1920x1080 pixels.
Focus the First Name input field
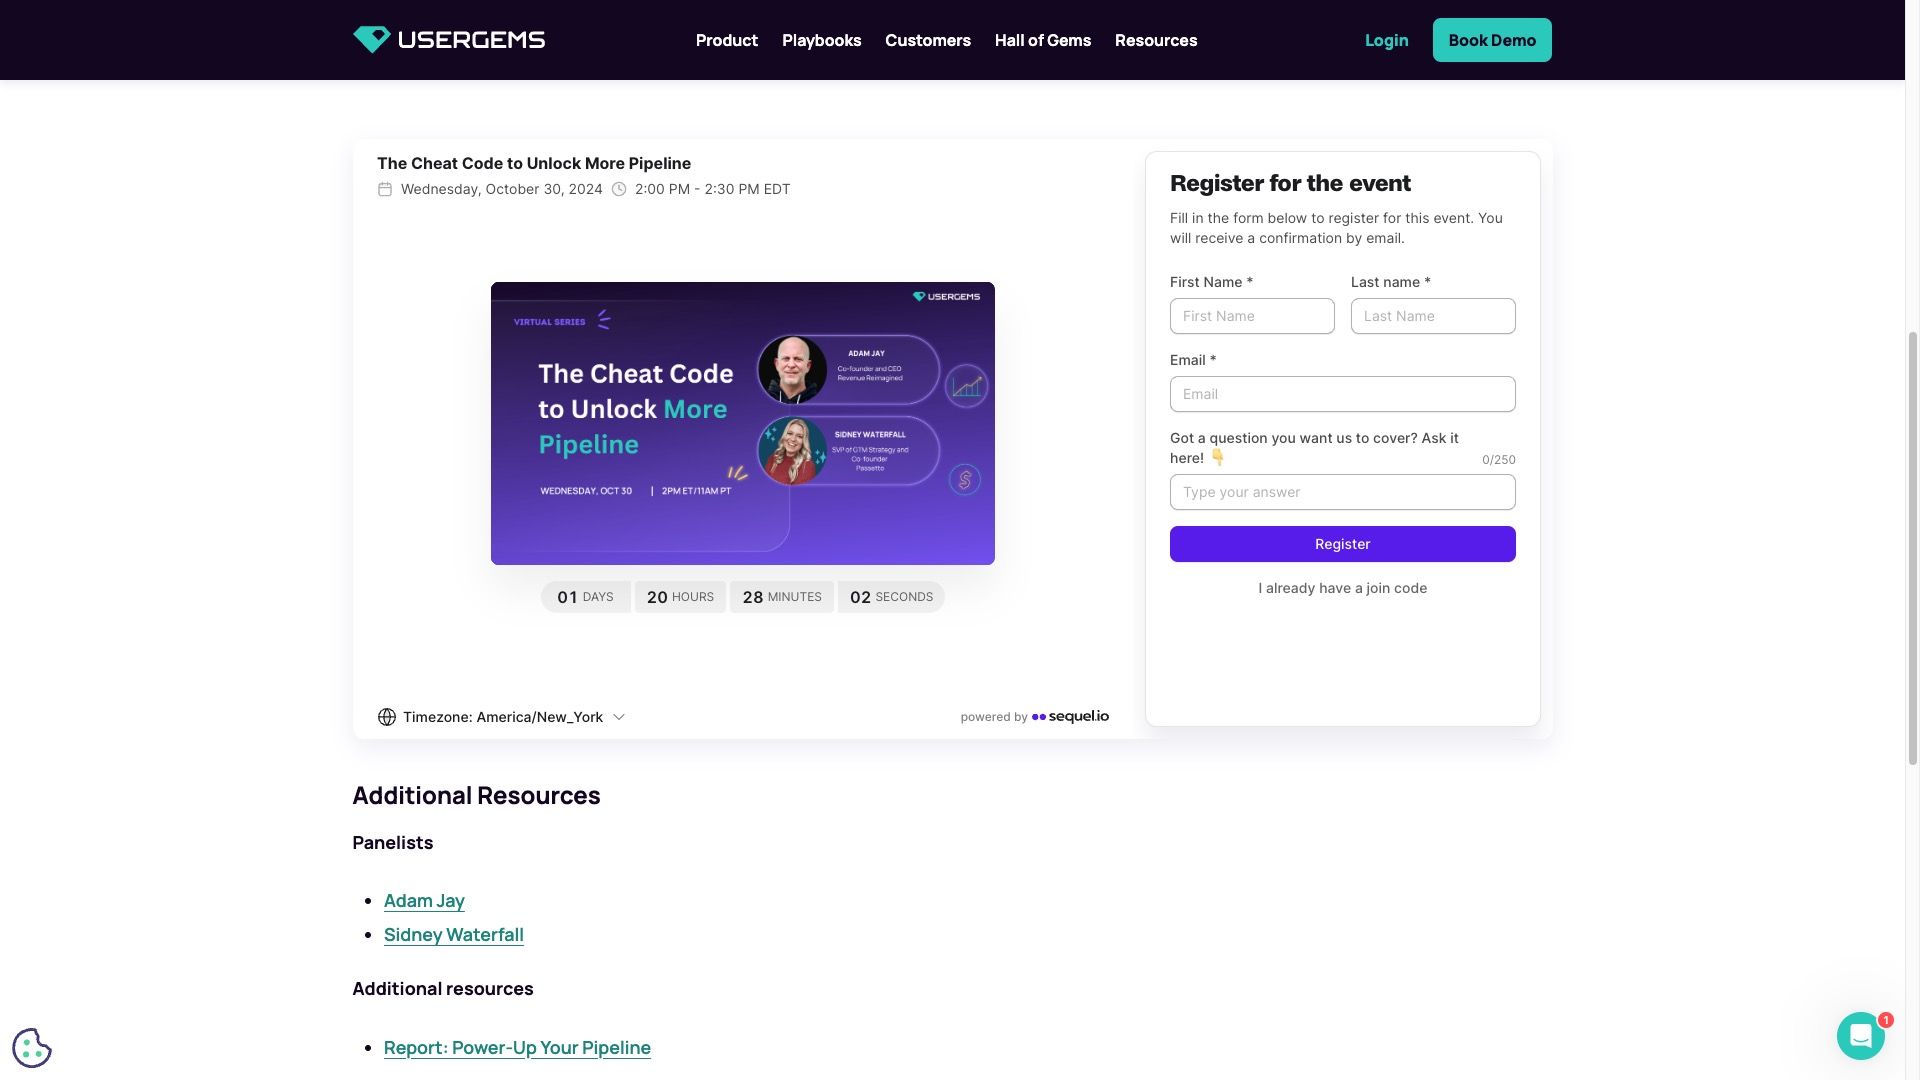pyautogui.click(x=1252, y=316)
